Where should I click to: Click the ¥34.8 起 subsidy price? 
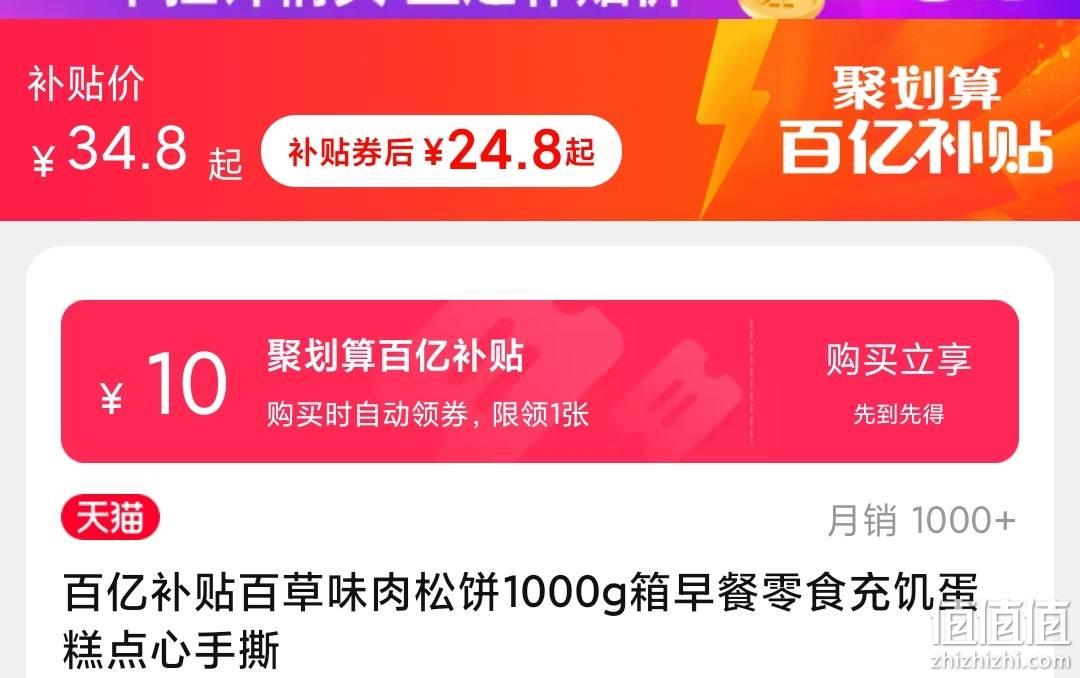[x=137, y=152]
